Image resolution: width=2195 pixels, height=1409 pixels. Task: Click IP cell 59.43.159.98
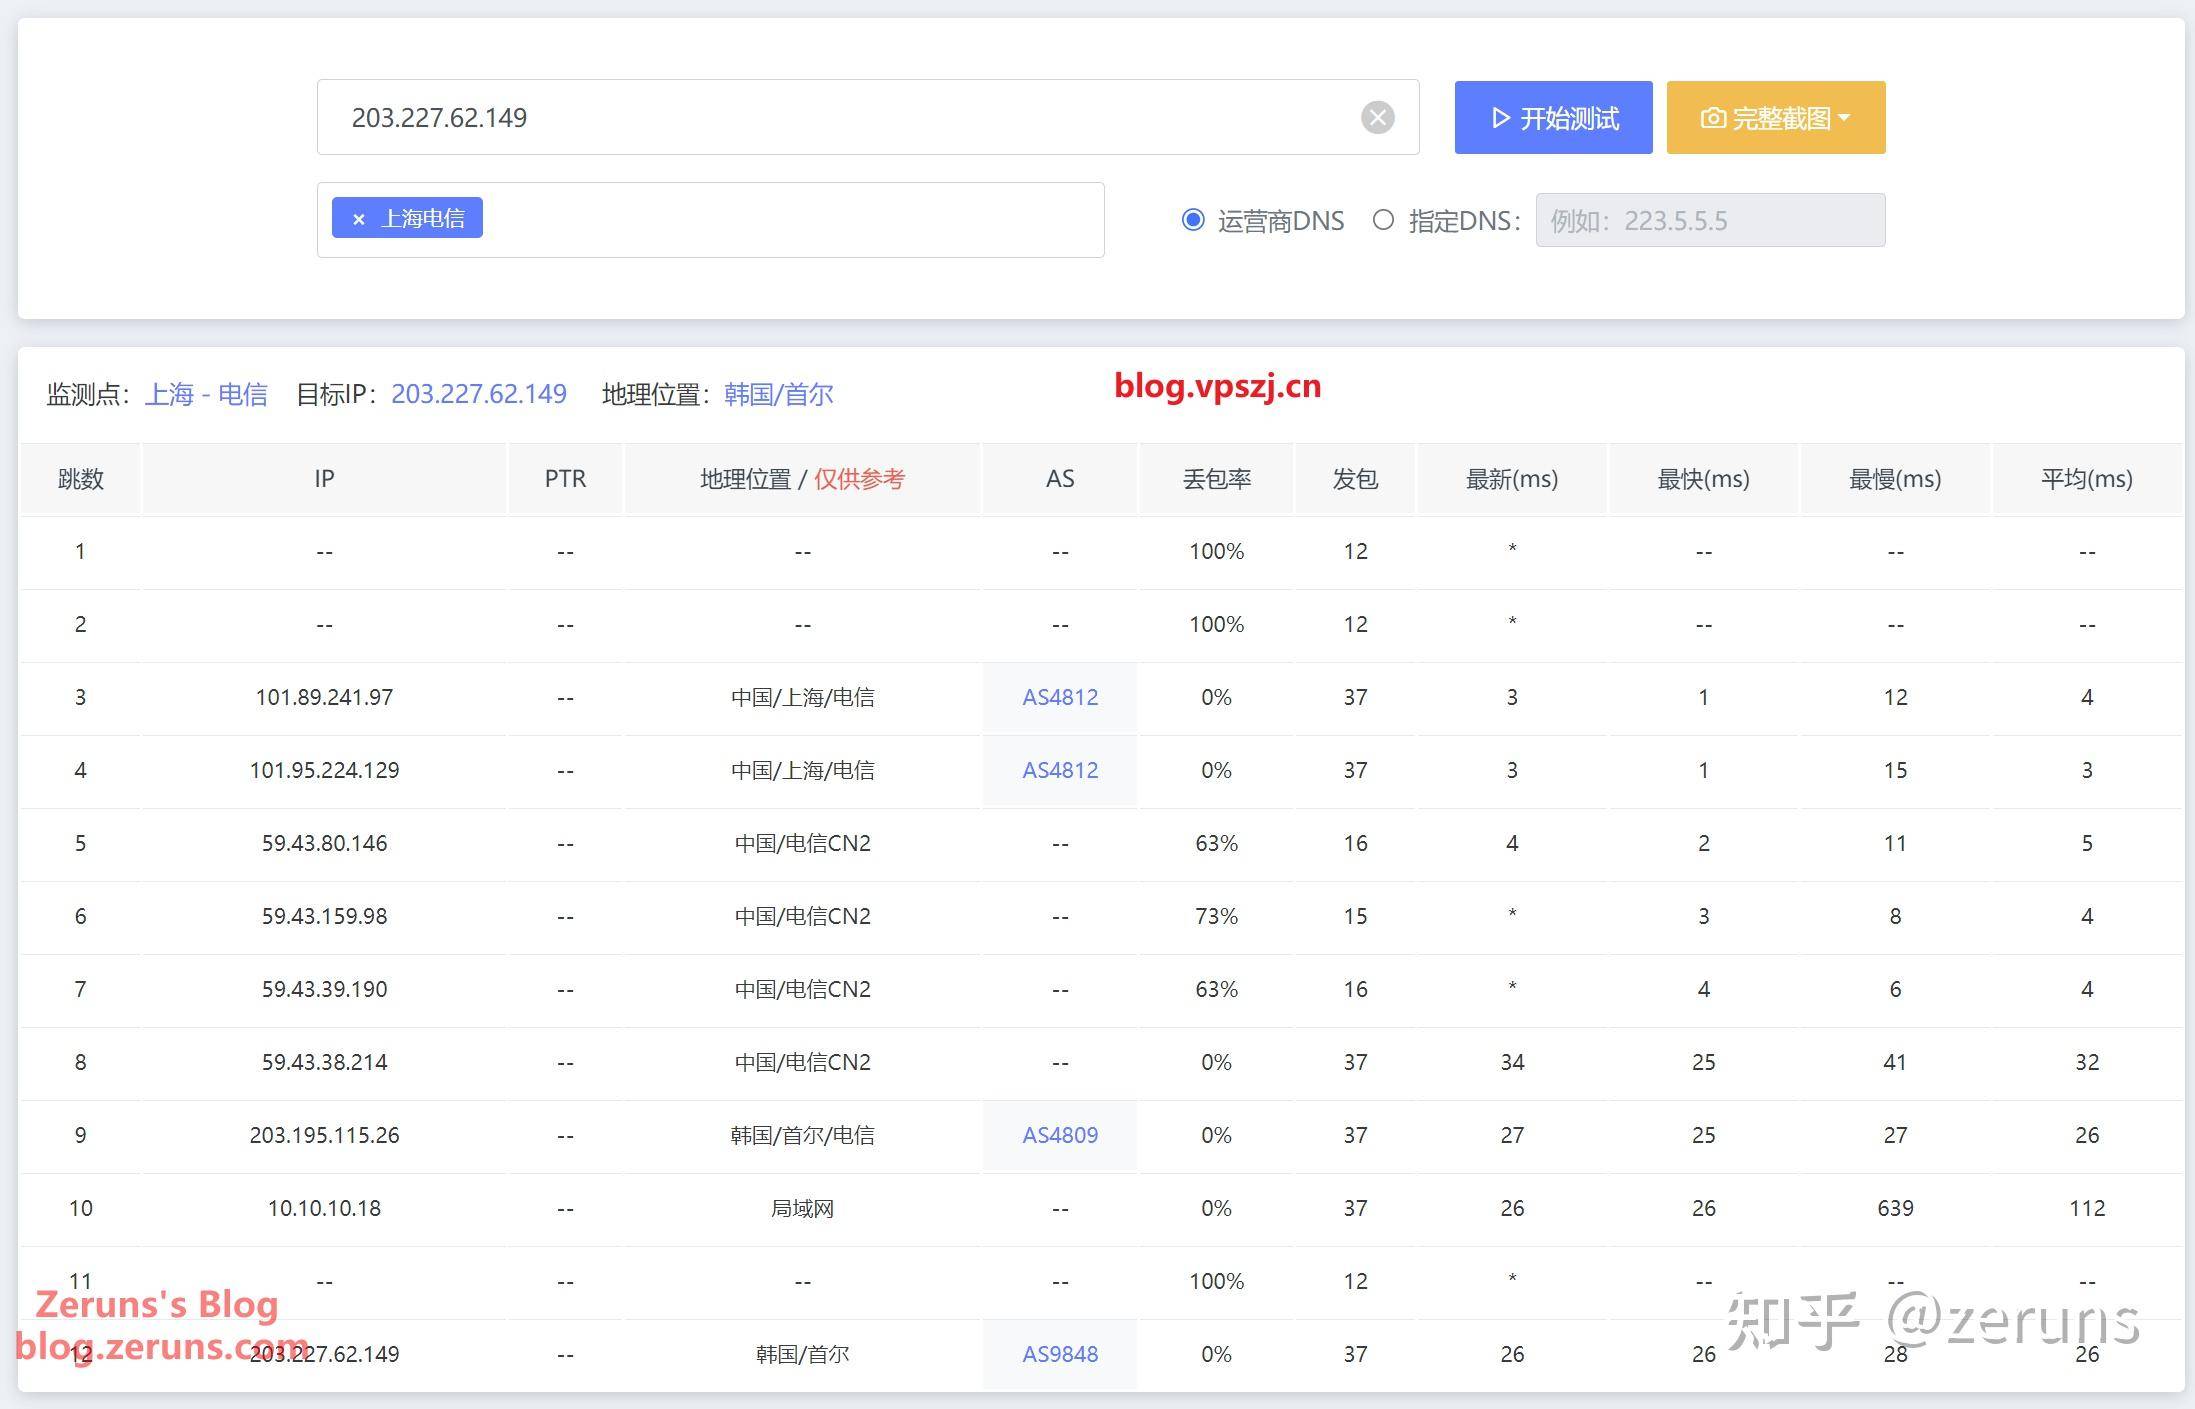tap(324, 916)
